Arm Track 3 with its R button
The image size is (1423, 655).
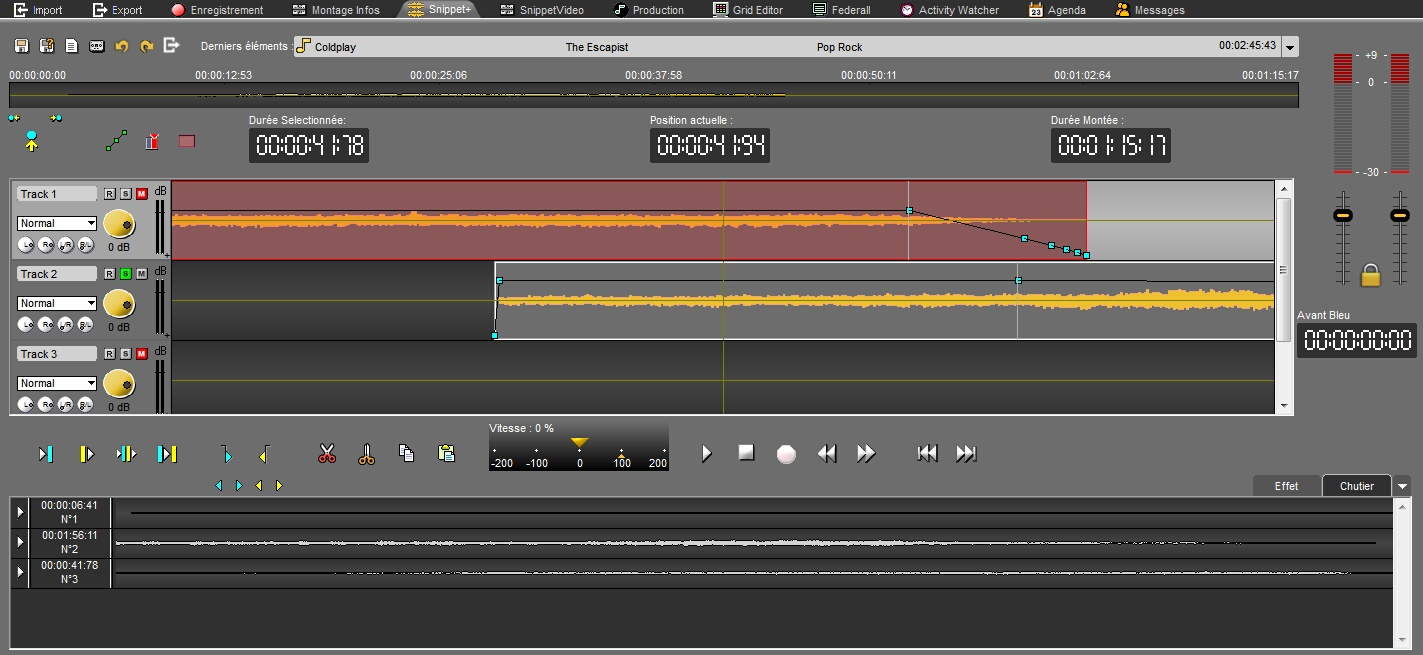tap(110, 354)
